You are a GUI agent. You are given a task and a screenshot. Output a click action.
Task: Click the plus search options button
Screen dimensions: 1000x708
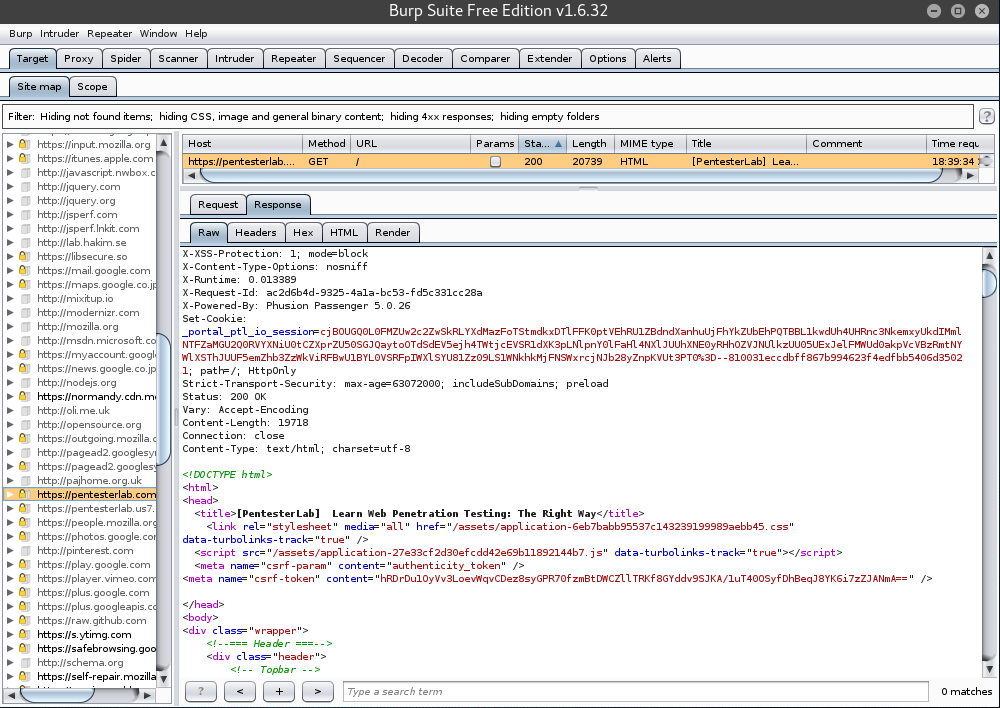tap(279, 691)
